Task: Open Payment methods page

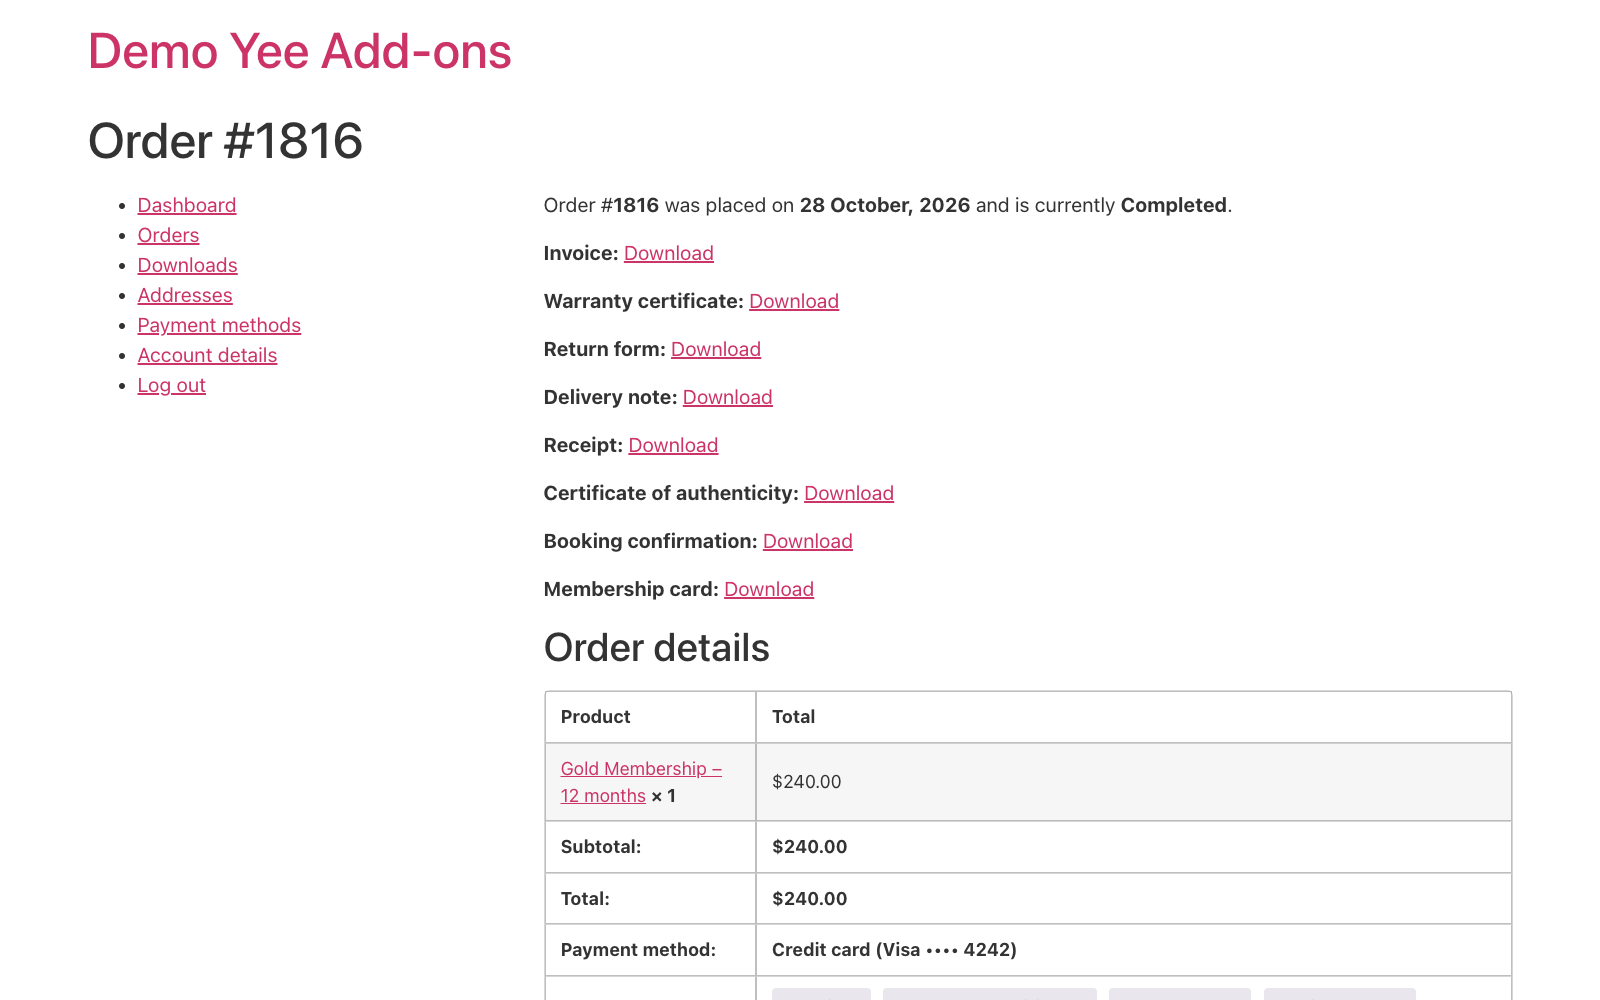Action: [219, 325]
